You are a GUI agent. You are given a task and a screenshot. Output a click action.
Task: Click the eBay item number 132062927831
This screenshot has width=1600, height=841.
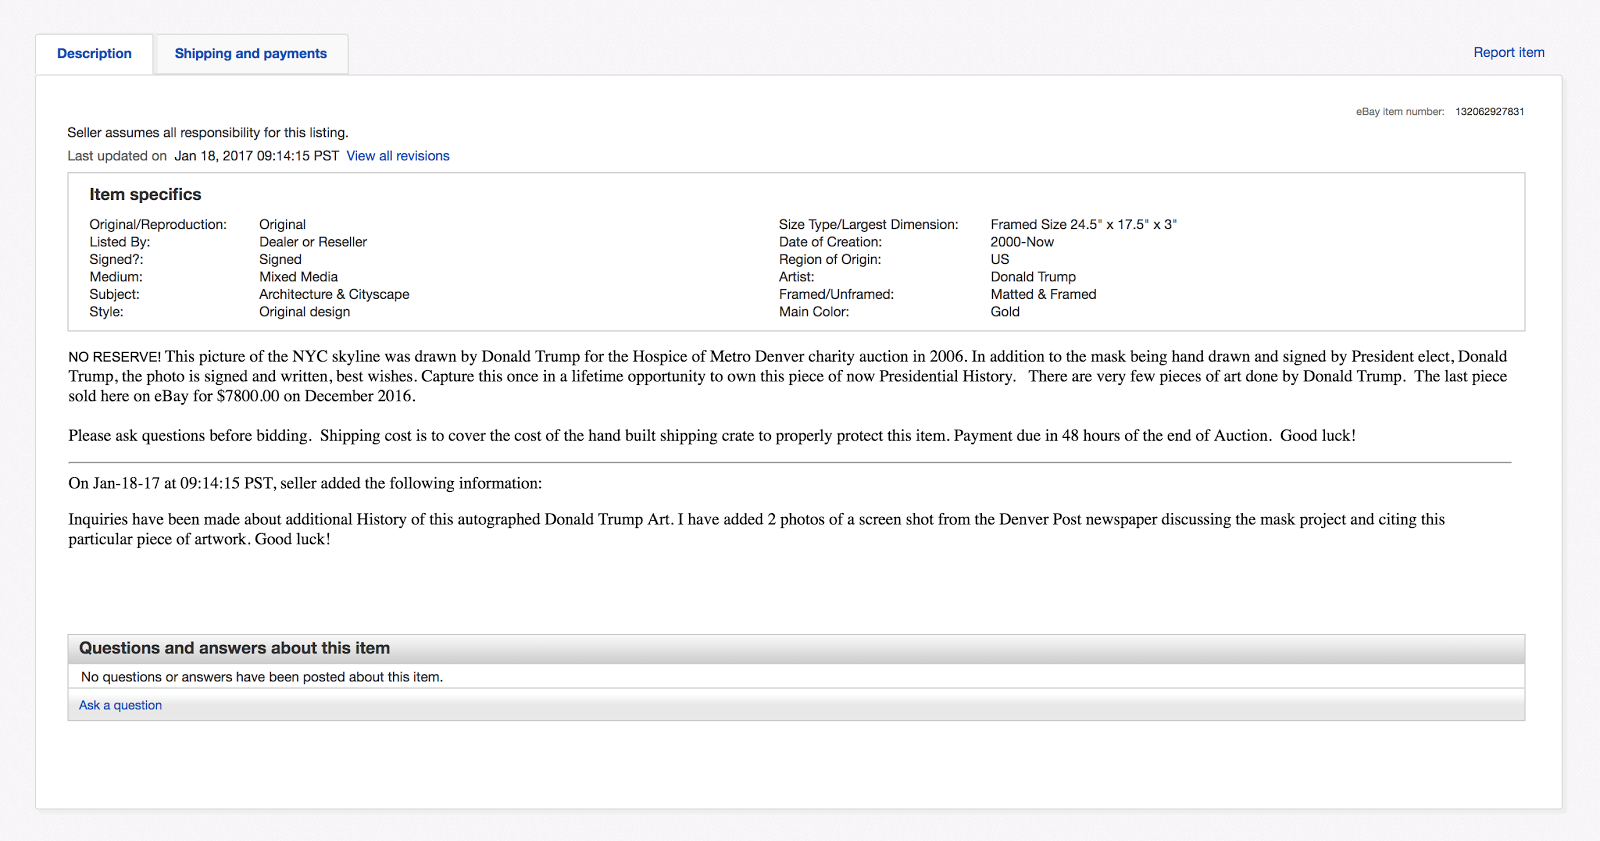1489,112
